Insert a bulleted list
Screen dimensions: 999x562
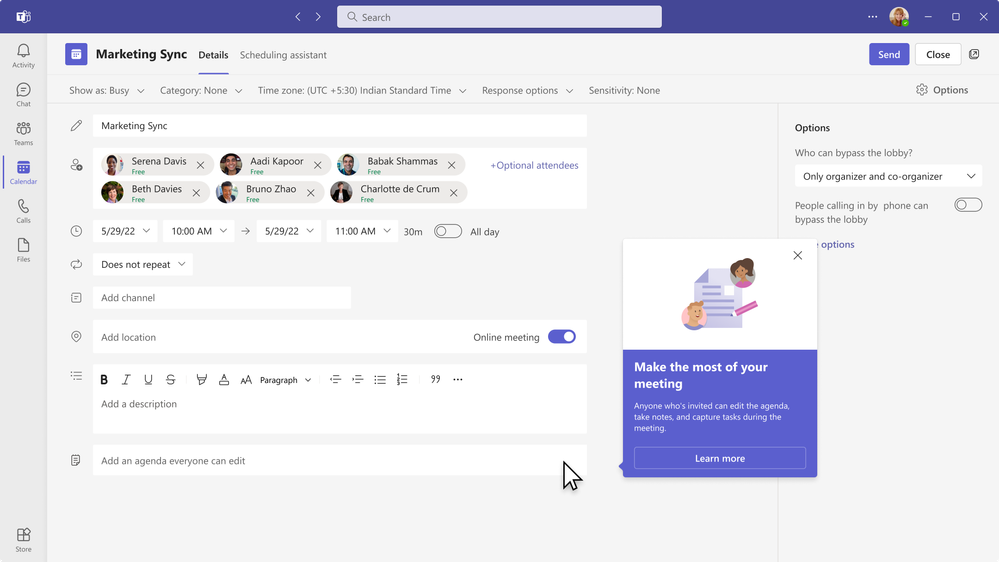[x=380, y=380]
